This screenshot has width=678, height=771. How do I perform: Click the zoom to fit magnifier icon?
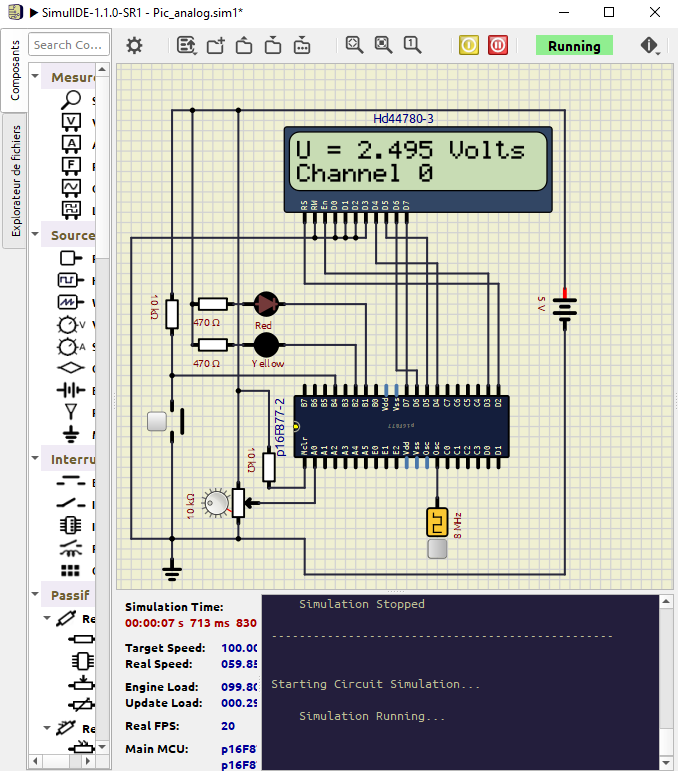354,45
